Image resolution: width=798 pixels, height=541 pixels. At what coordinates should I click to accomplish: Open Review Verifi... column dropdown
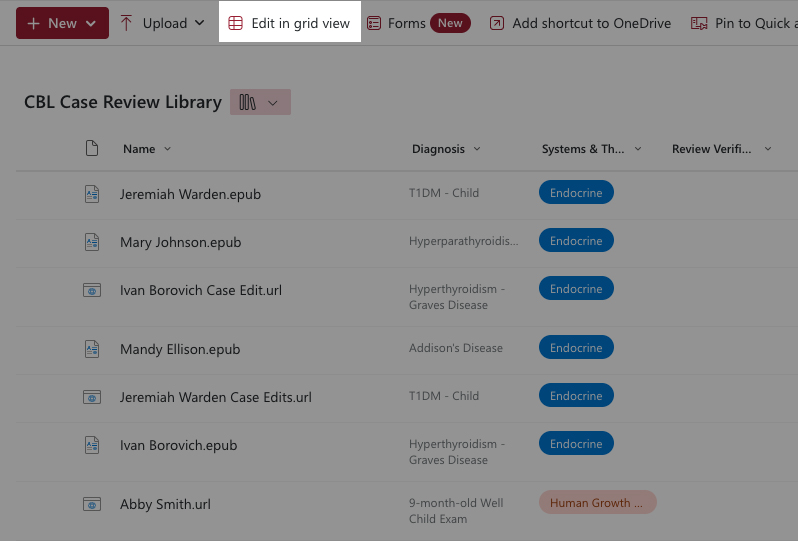(x=721, y=149)
